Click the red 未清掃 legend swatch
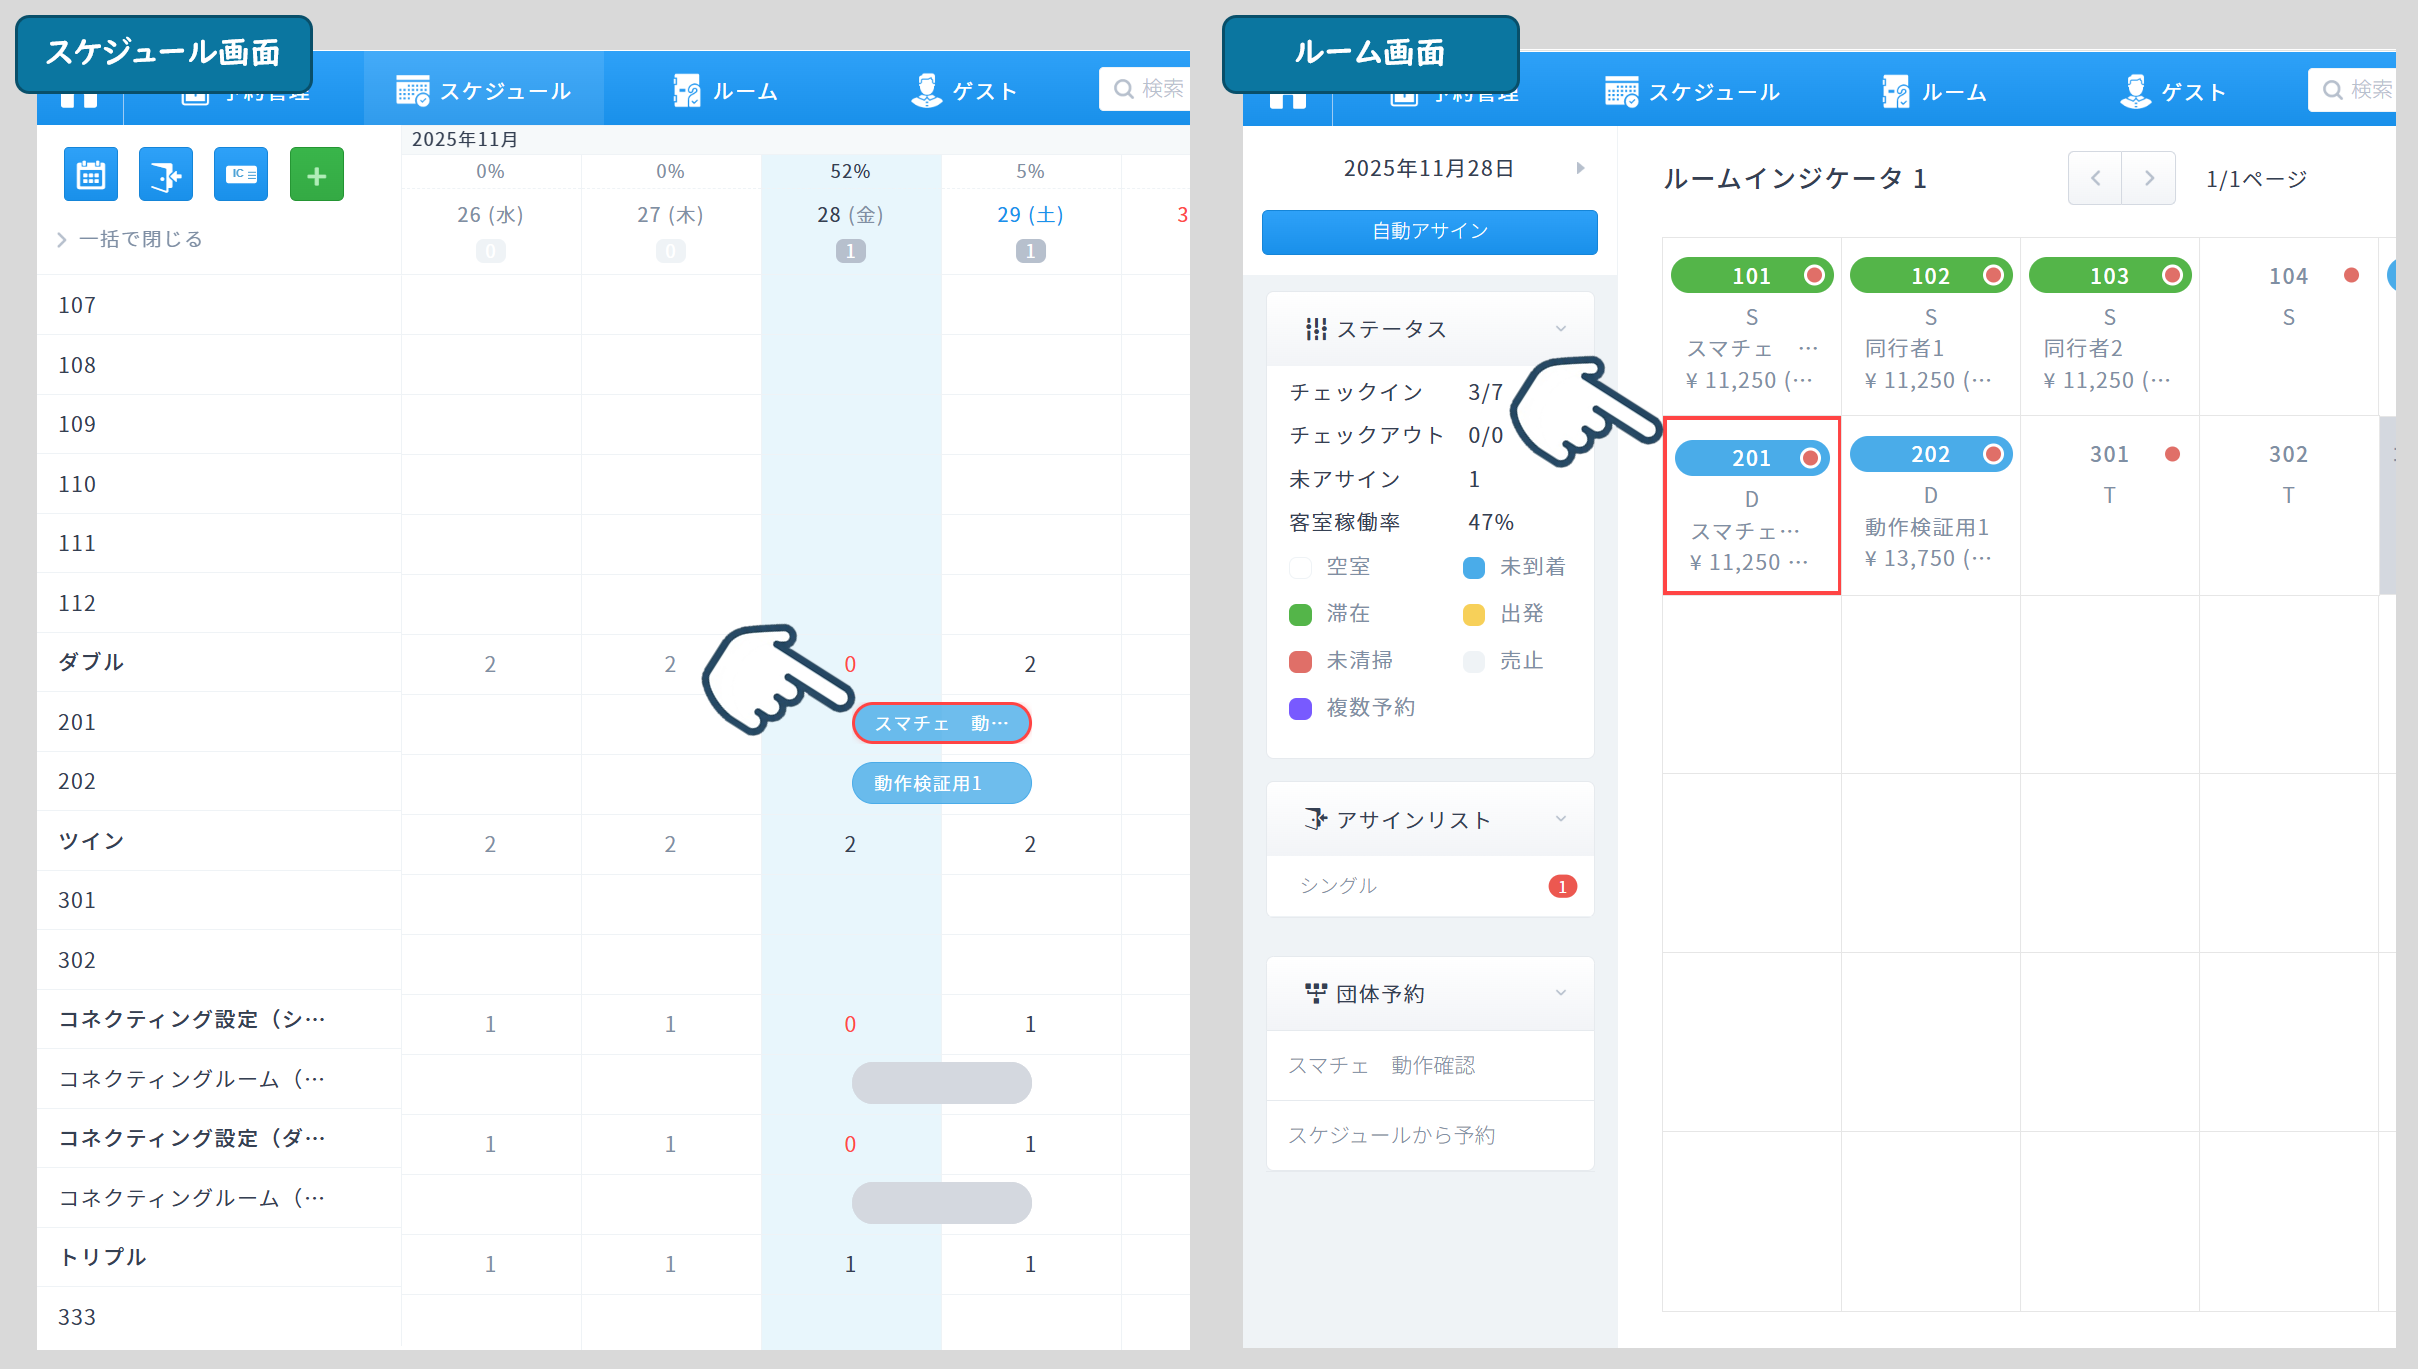Screen dimensions: 2418x1369 (x=1300, y=662)
